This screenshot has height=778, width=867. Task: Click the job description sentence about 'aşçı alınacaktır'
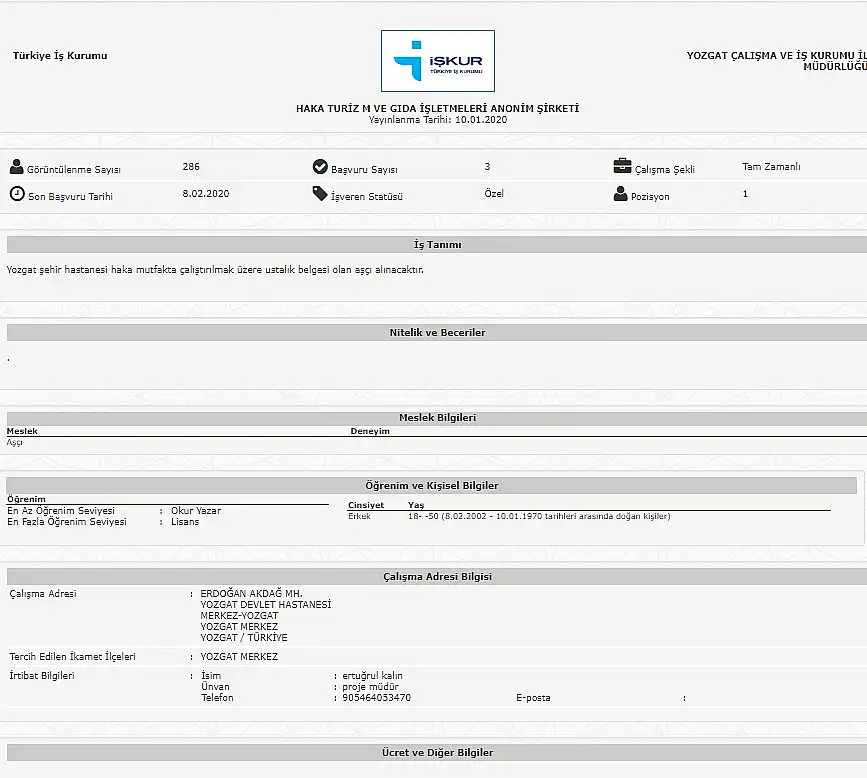(x=215, y=270)
